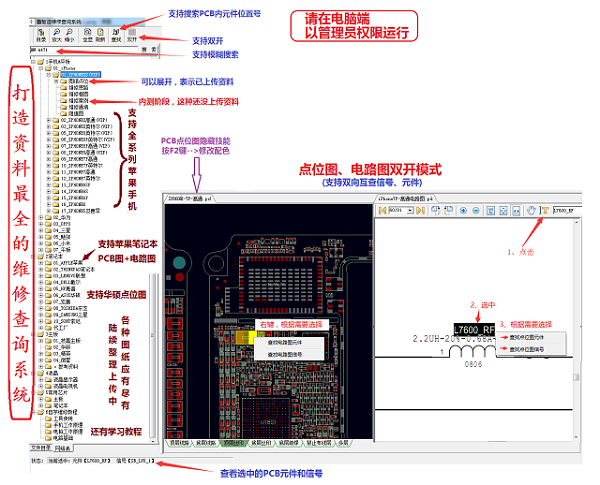Image resolution: width=600 pixels, height=485 pixels.
Task: Click the first toolbar icon beside 放大
Action: click(41, 35)
